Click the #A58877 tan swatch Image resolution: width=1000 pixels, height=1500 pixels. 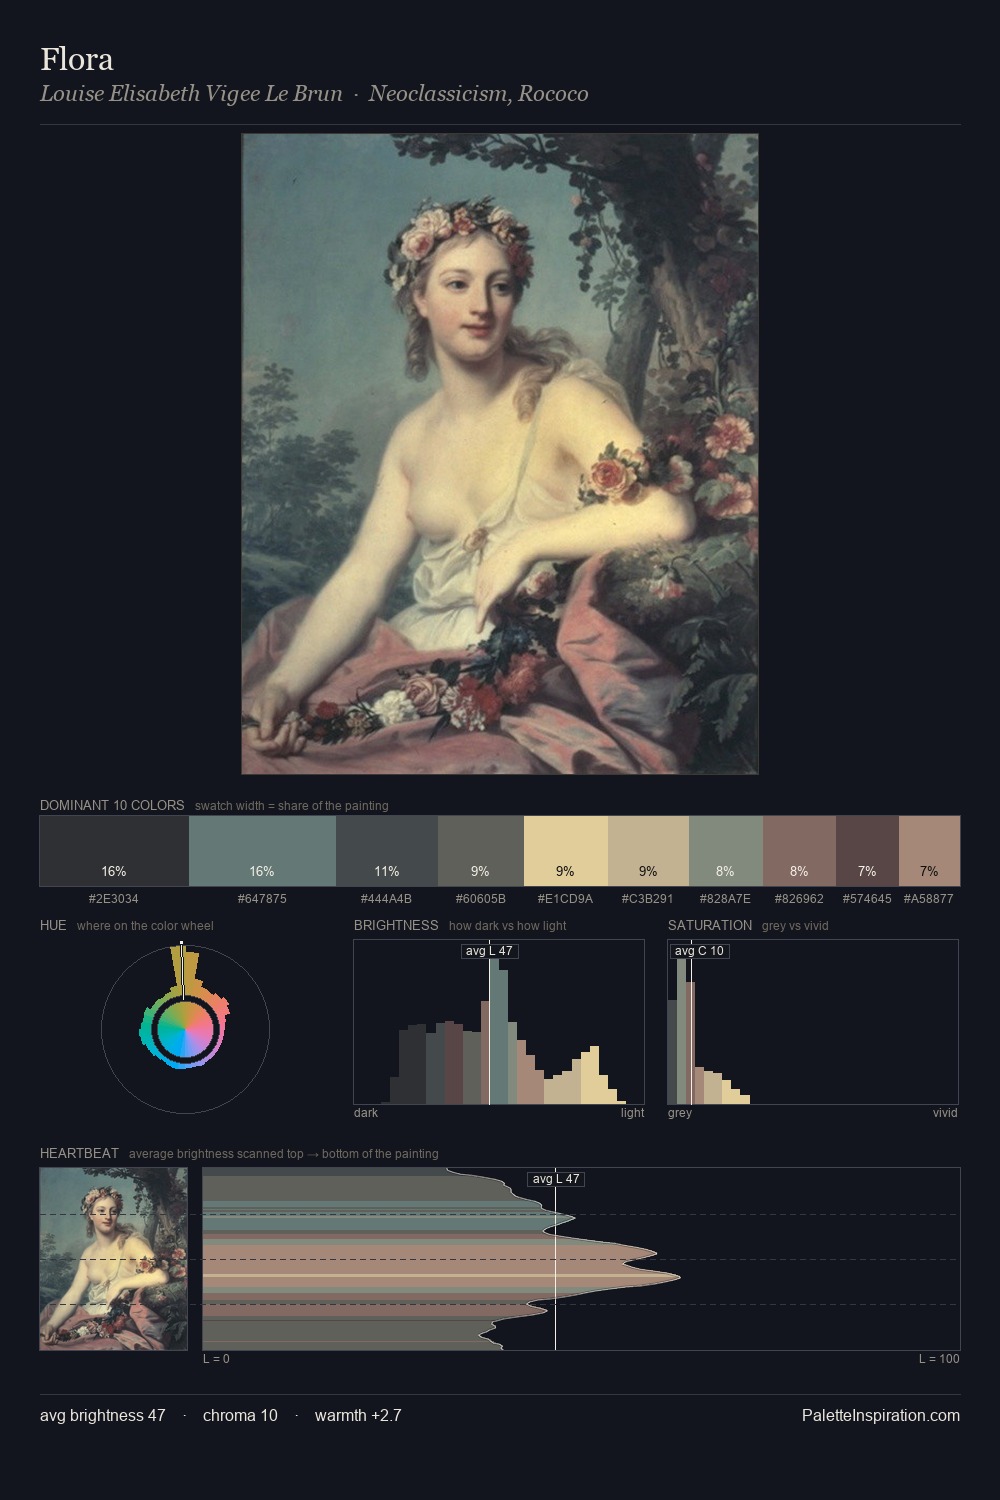pos(929,851)
